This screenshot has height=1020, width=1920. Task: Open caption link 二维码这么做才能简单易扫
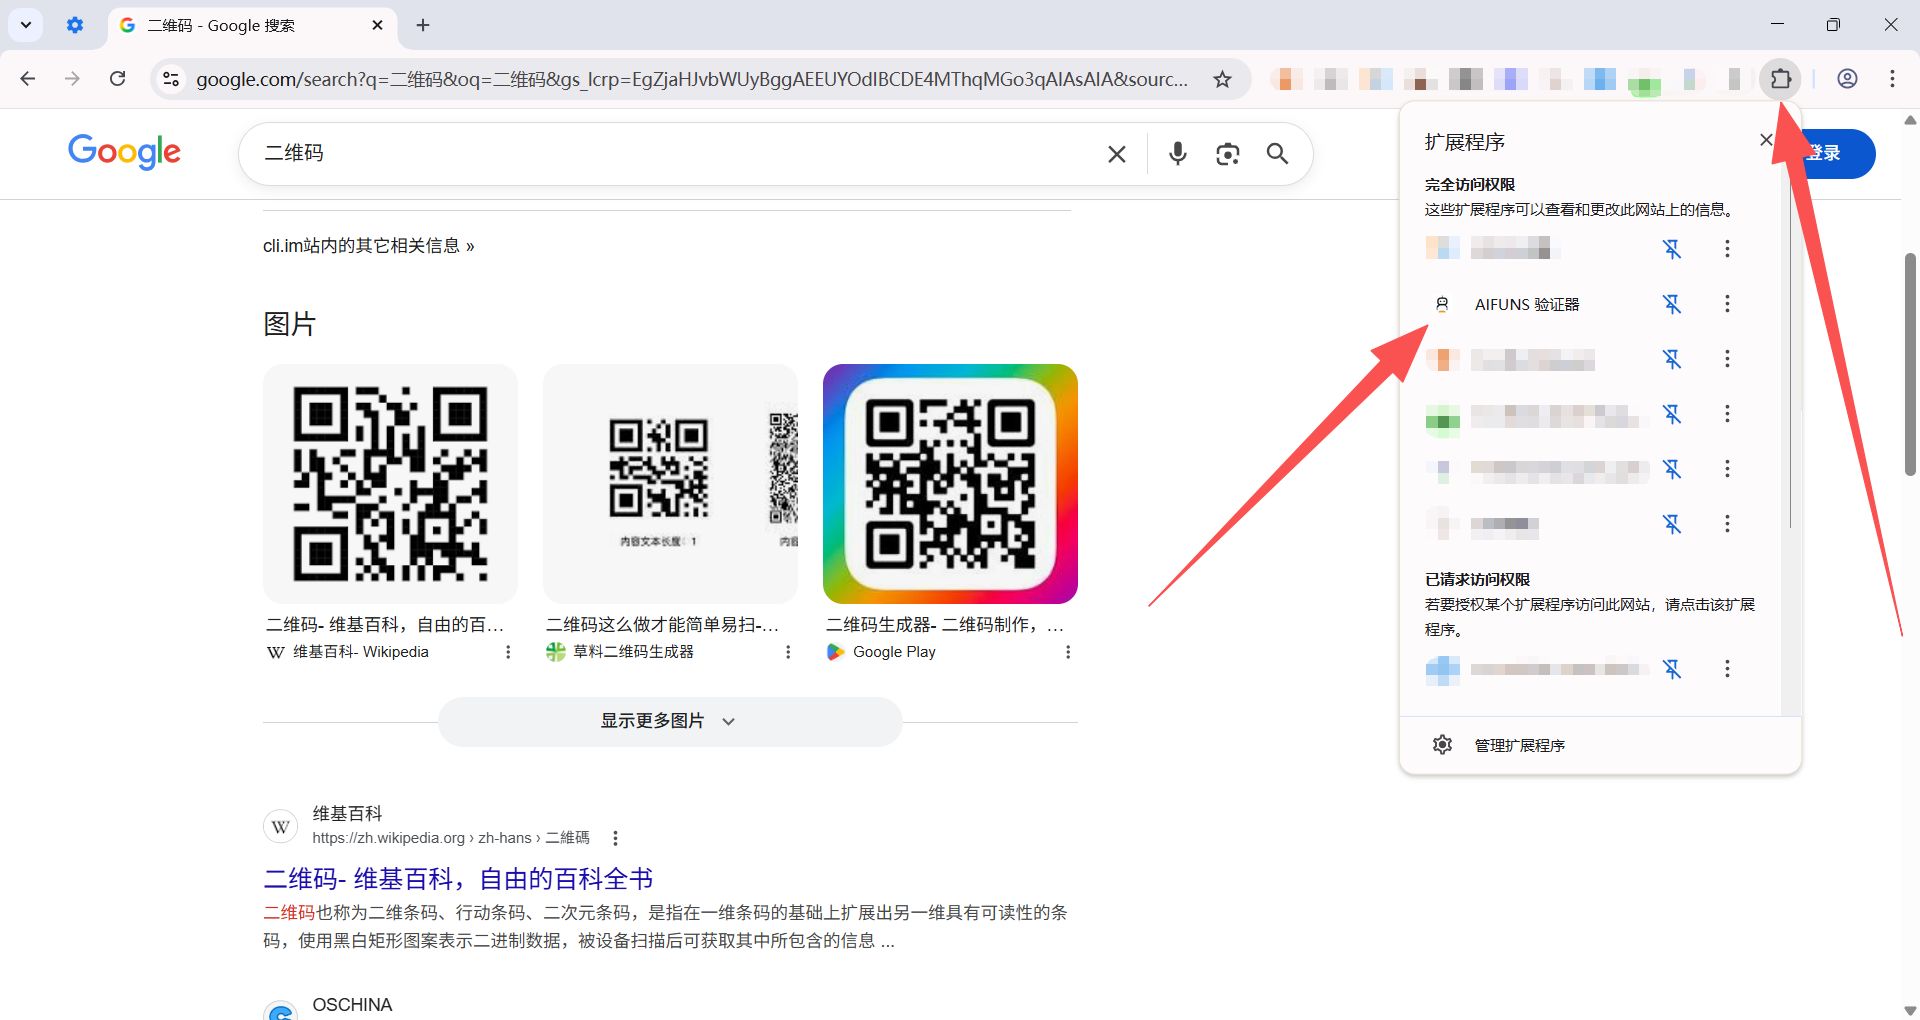tap(662, 625)
